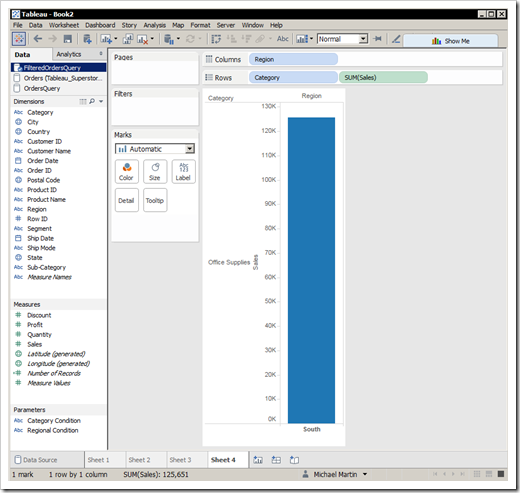Image resolution: width=520 pixels, height=493 pixels.
Task: Open the Worksheet menu
Action: point(64,25)
